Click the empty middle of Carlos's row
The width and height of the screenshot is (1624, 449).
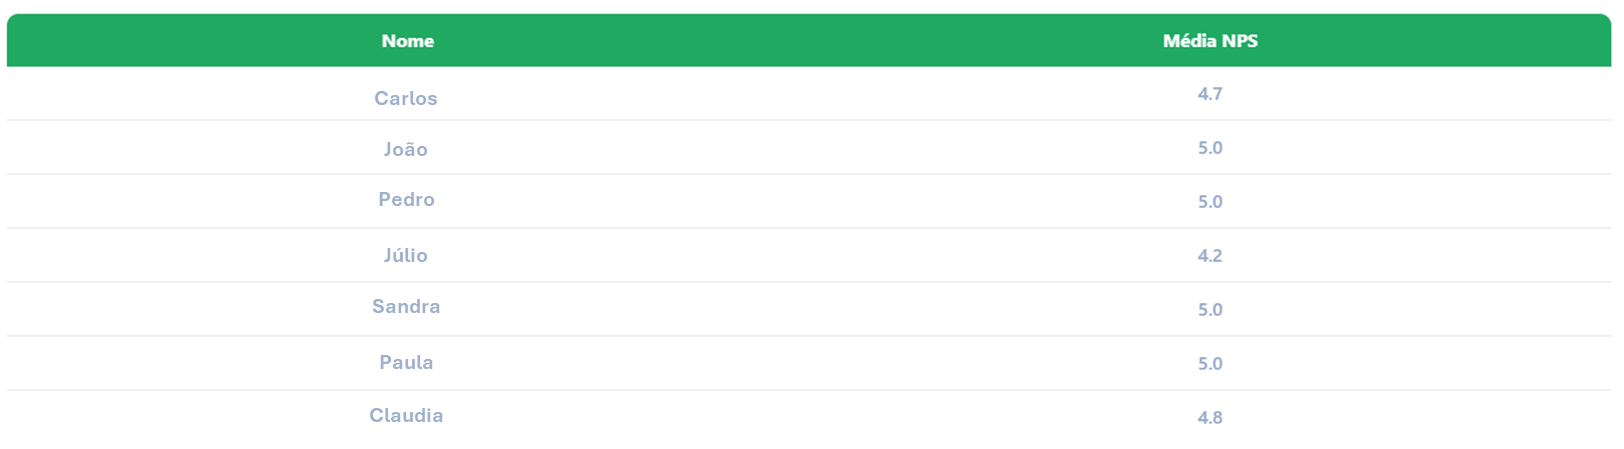tap(809, 94)
